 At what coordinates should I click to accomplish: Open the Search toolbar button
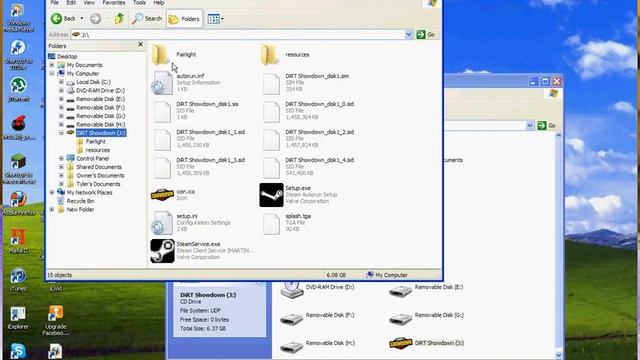coord(147,18)
